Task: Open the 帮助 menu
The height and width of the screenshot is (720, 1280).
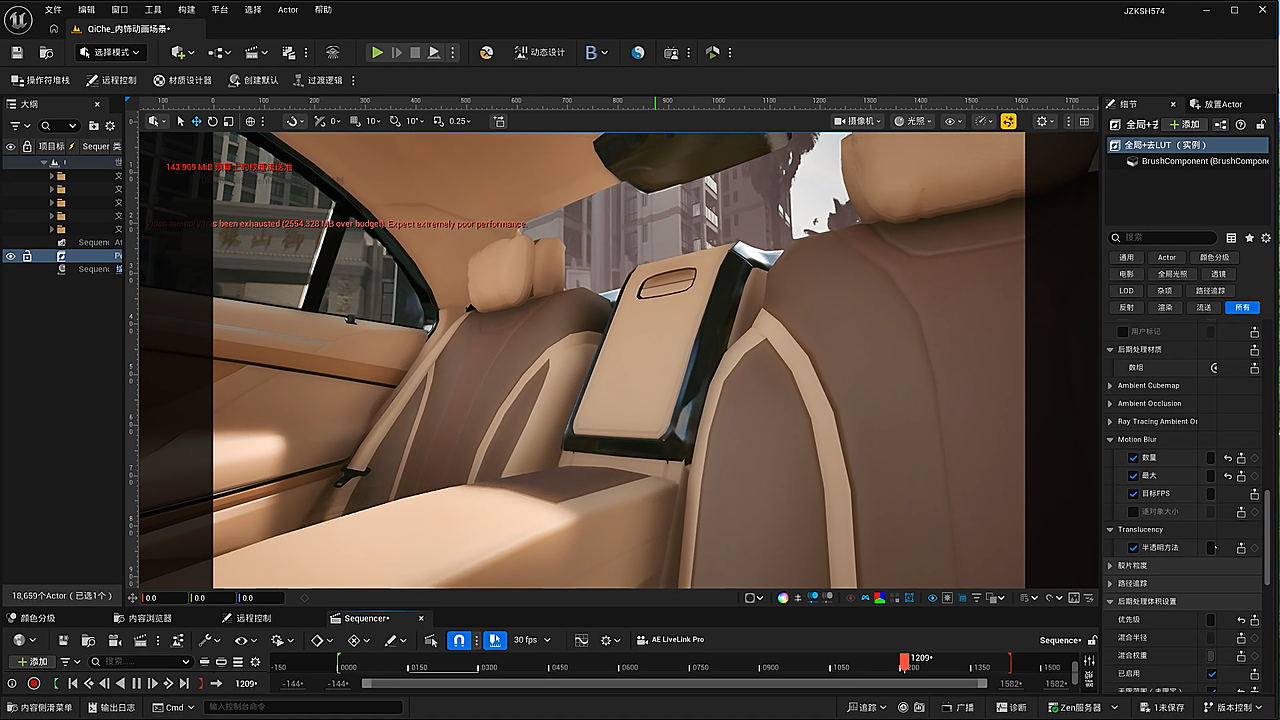Action: pos(323,10)
